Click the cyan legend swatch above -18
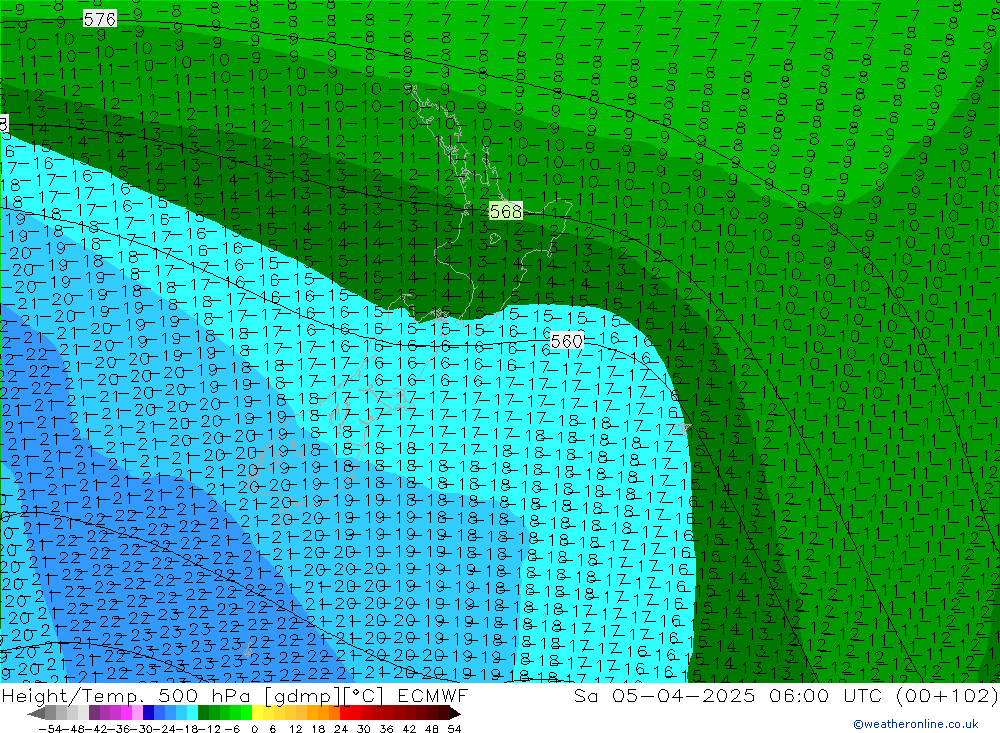Screen dimensions: 1000x733 pos(192,714)
